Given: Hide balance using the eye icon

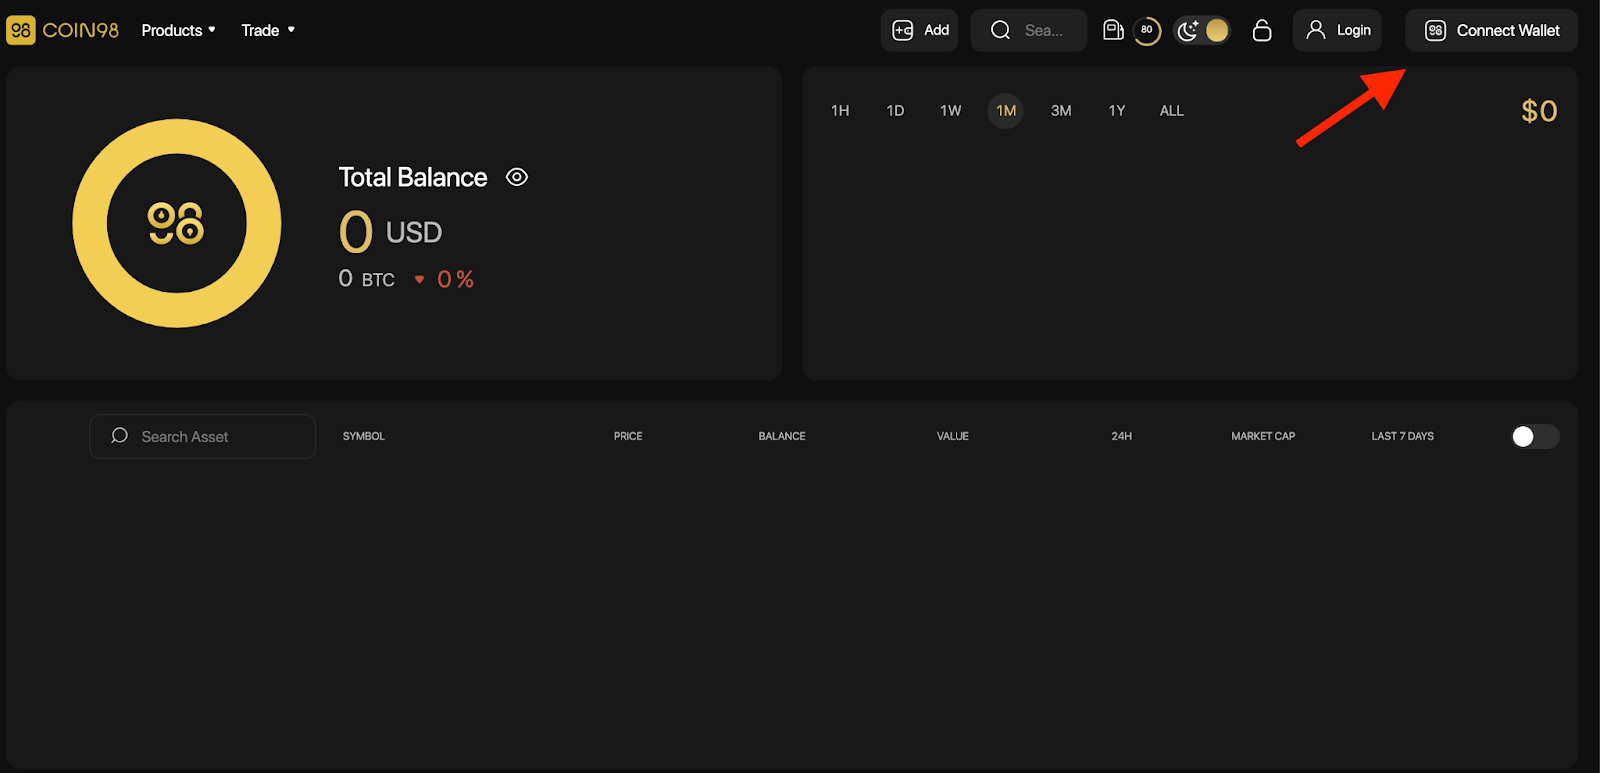Looking at the screenshot, I should click(517, 177).
